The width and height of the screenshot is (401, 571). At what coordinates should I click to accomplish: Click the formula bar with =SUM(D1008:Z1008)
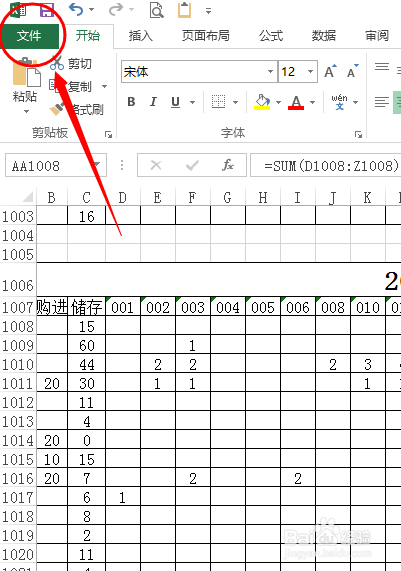click(x=326, y=166)
